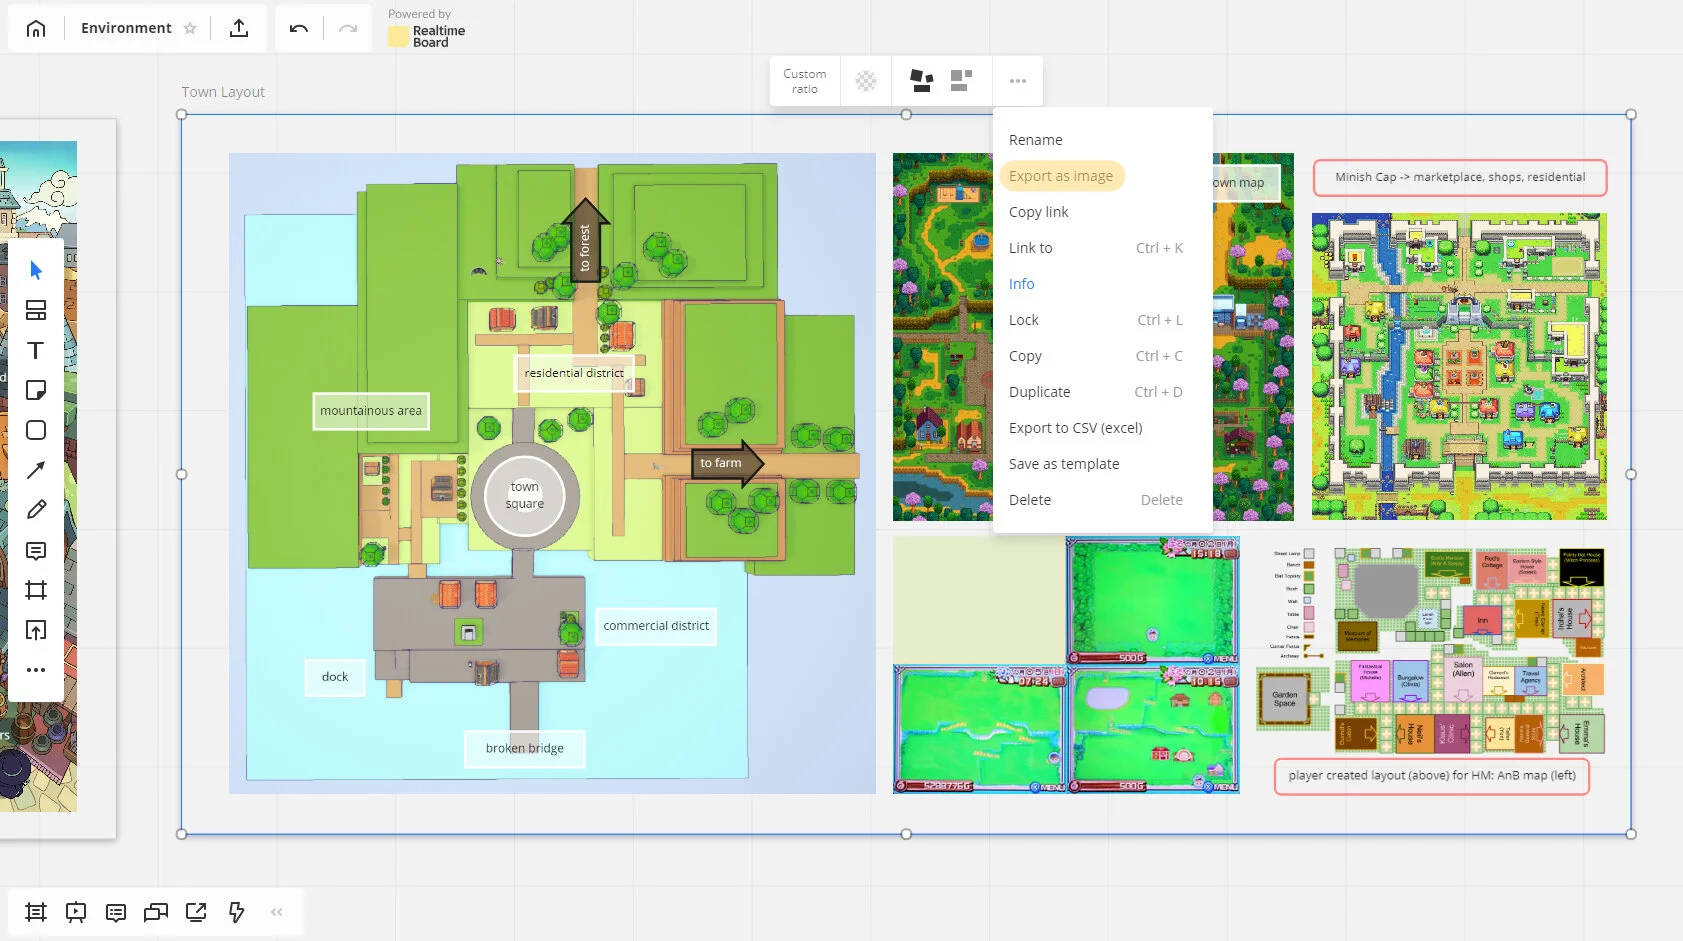Select the 'town square' circle

[x=525, y=496]
